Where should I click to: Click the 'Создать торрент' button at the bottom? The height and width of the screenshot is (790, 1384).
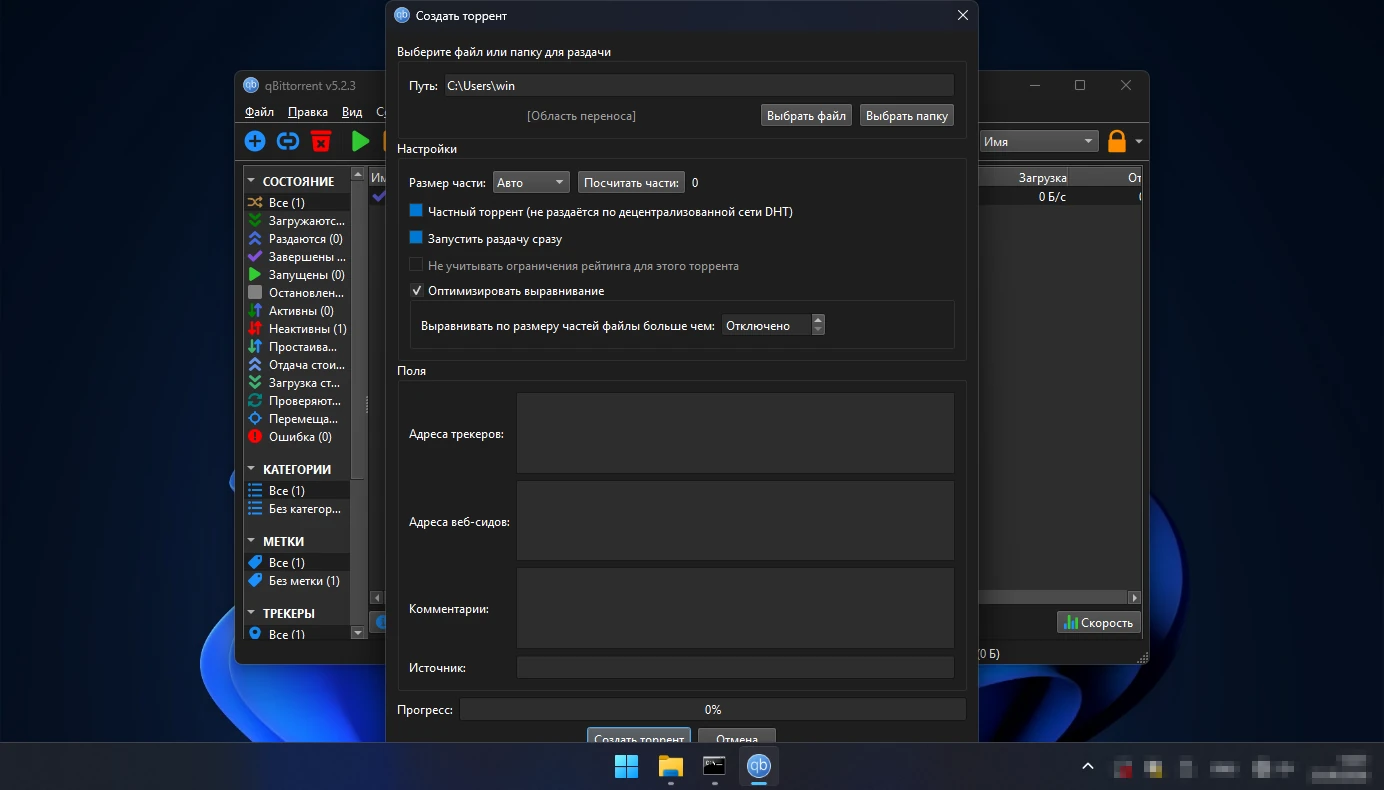tap(639, 735)
